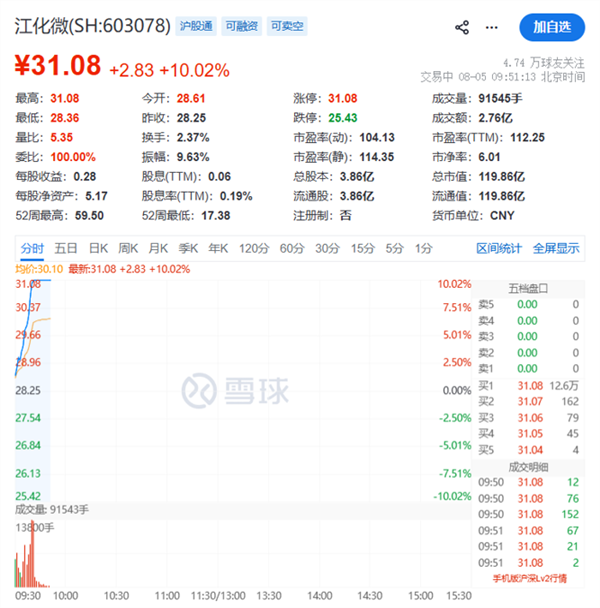Screen dimensions: 600x608
Task: Click the 买5 order row at 31.04
Action: tap(528, 450)
